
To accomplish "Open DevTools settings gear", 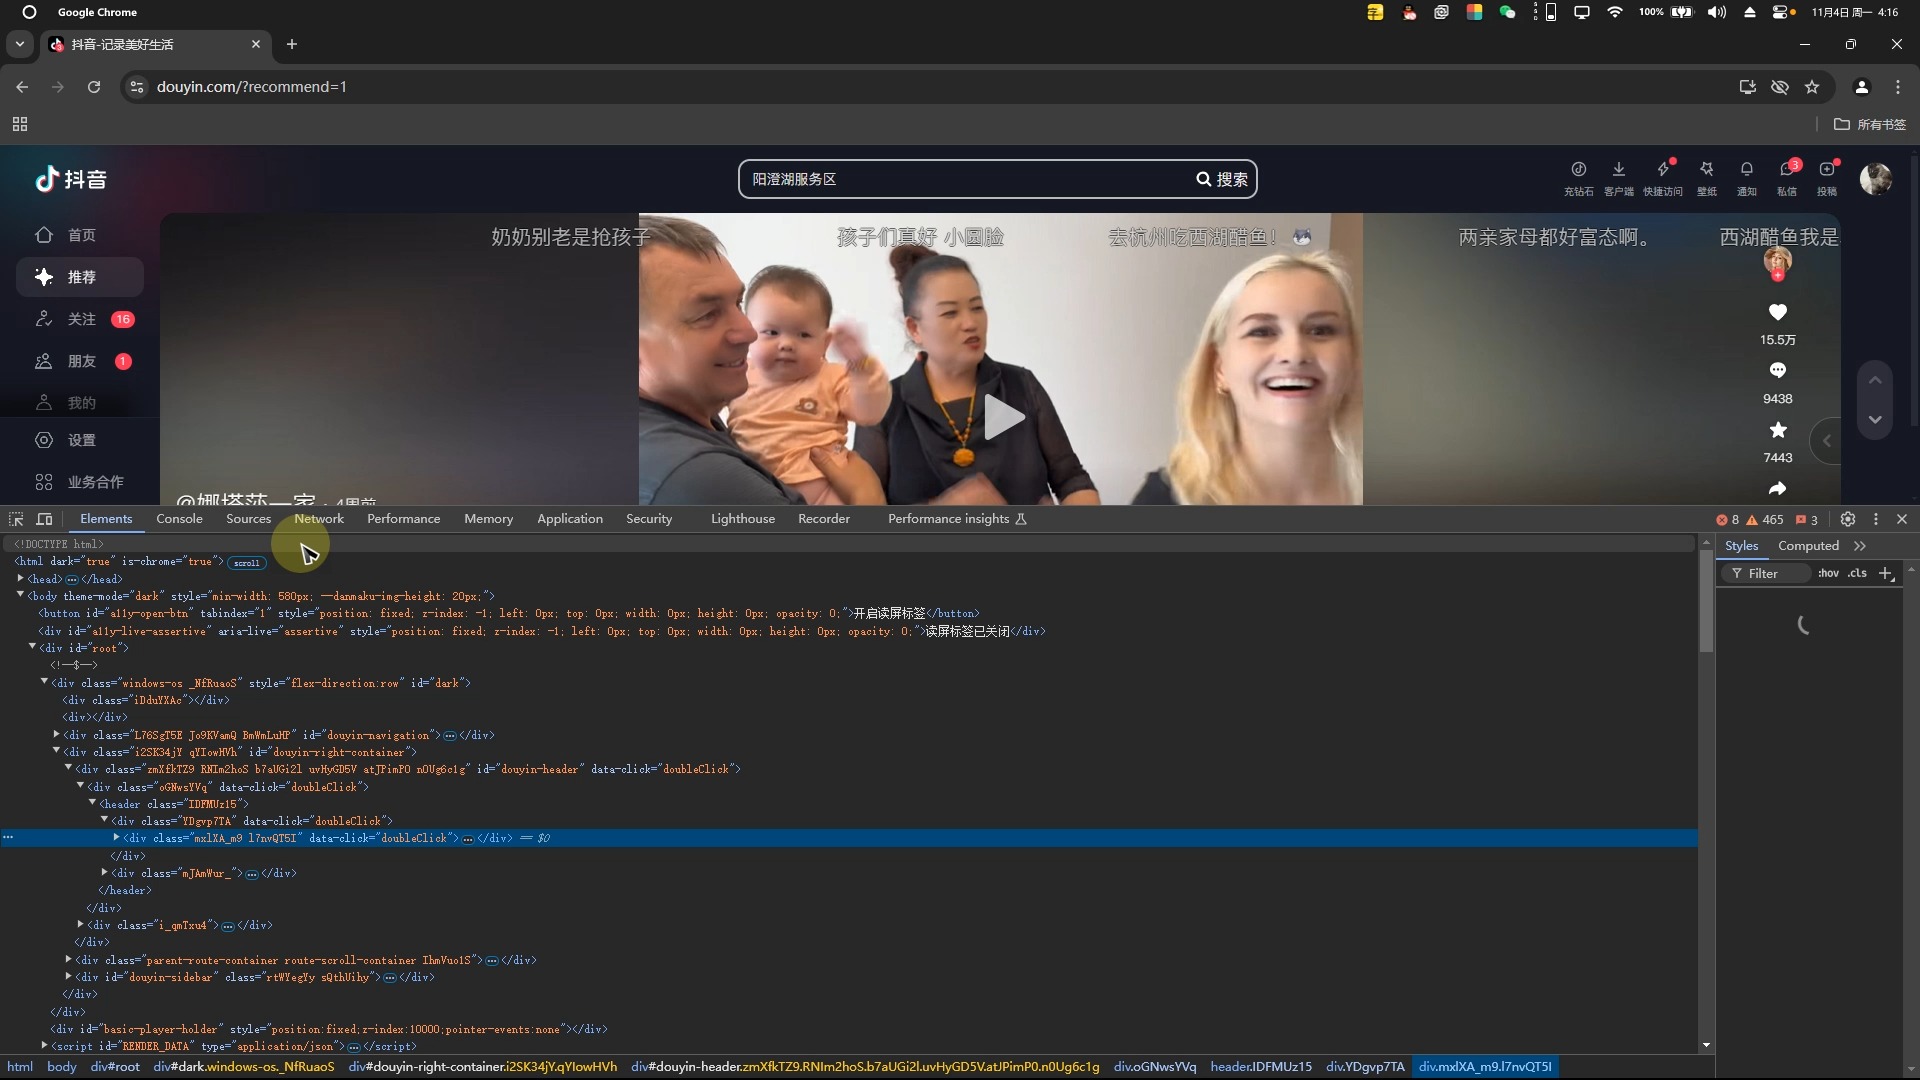I will click(x=1848, y=519).
